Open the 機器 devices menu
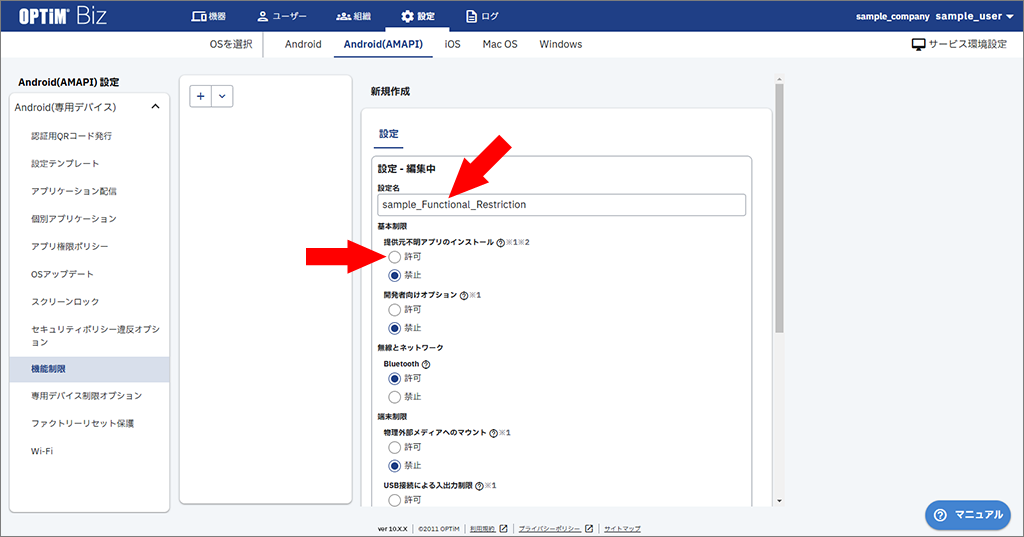This screenshot has width=1024, height=537. pyautogui.click(x=208, y=16)
